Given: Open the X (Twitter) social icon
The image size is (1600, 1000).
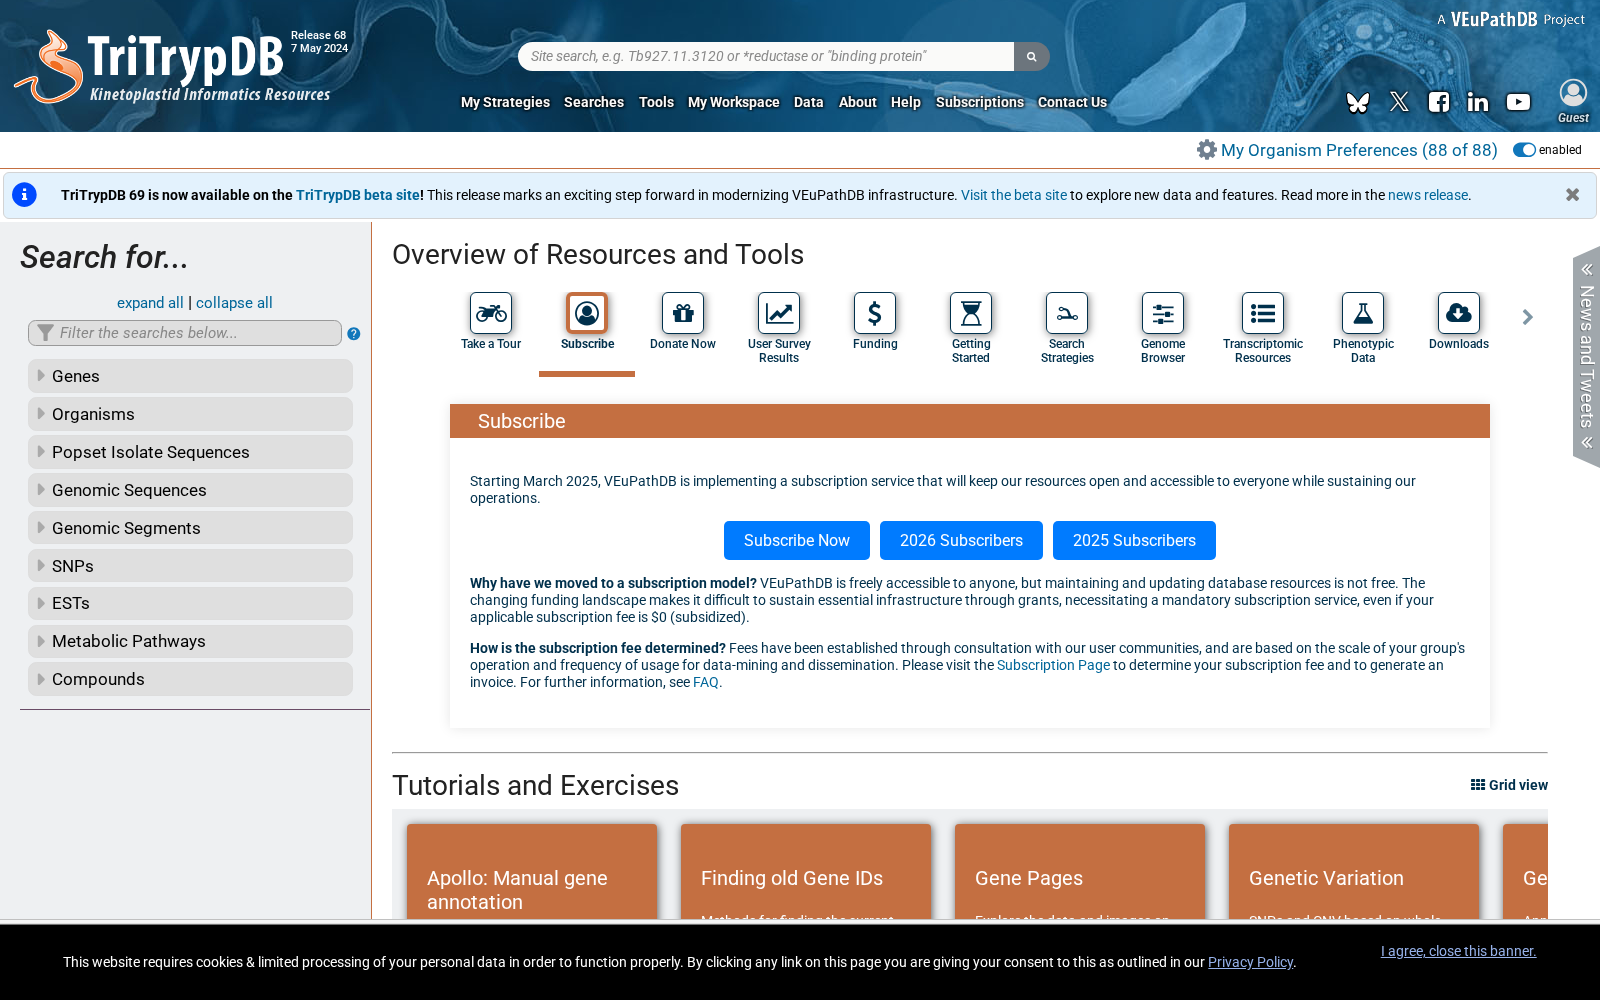Looking at the screenshot, I should (1399, 102).
